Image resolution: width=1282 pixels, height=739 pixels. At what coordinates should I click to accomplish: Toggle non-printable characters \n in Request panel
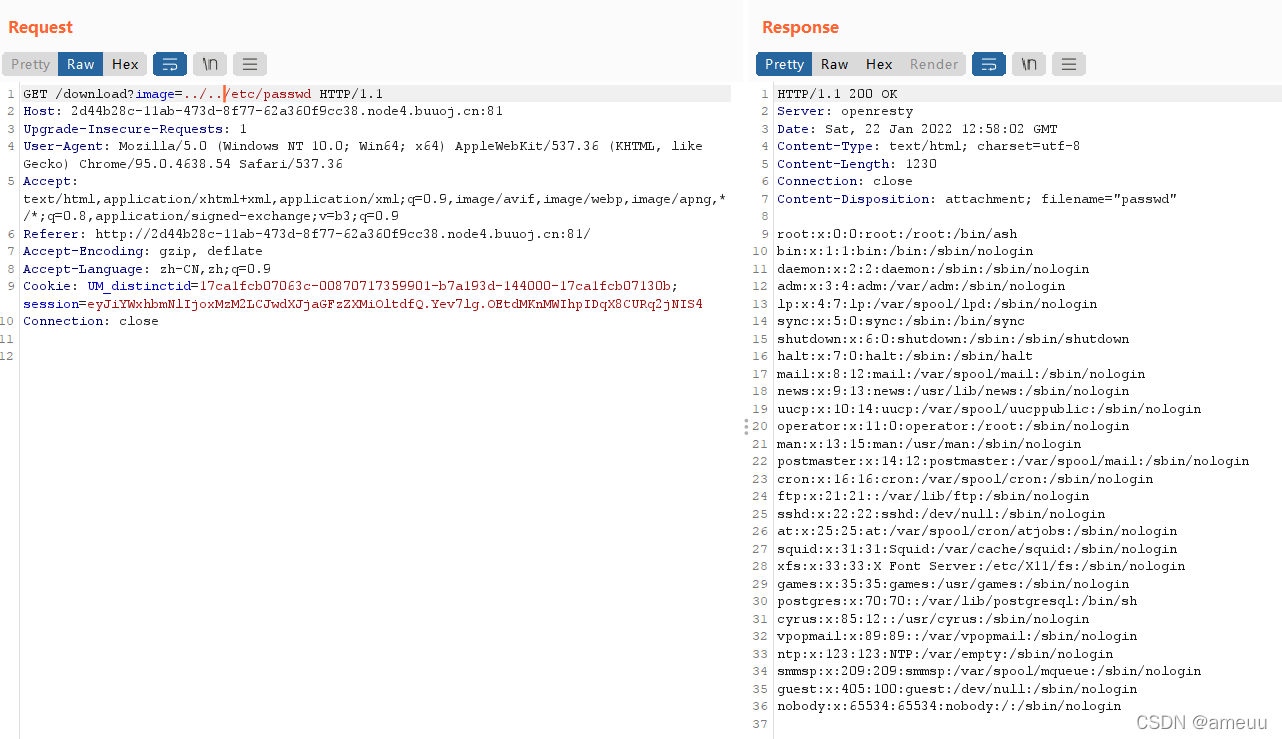click(x=210, y=64)
